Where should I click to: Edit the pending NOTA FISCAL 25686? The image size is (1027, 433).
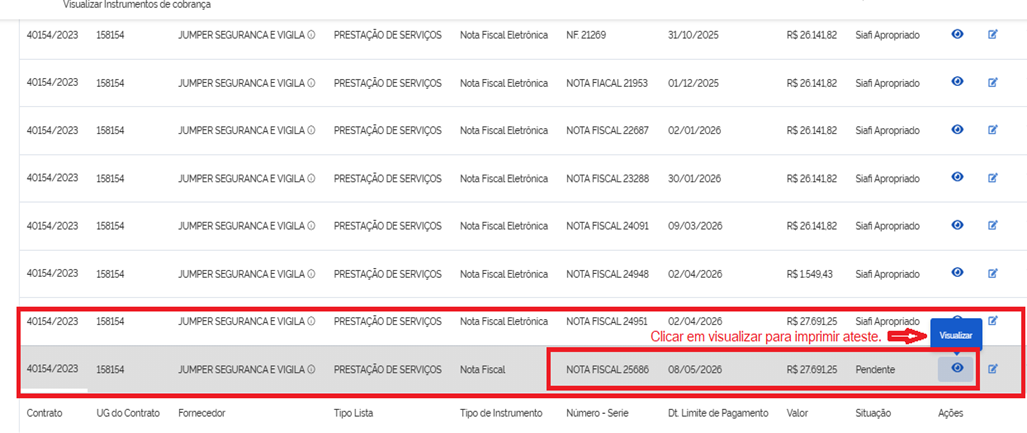(x=992, y=369)
